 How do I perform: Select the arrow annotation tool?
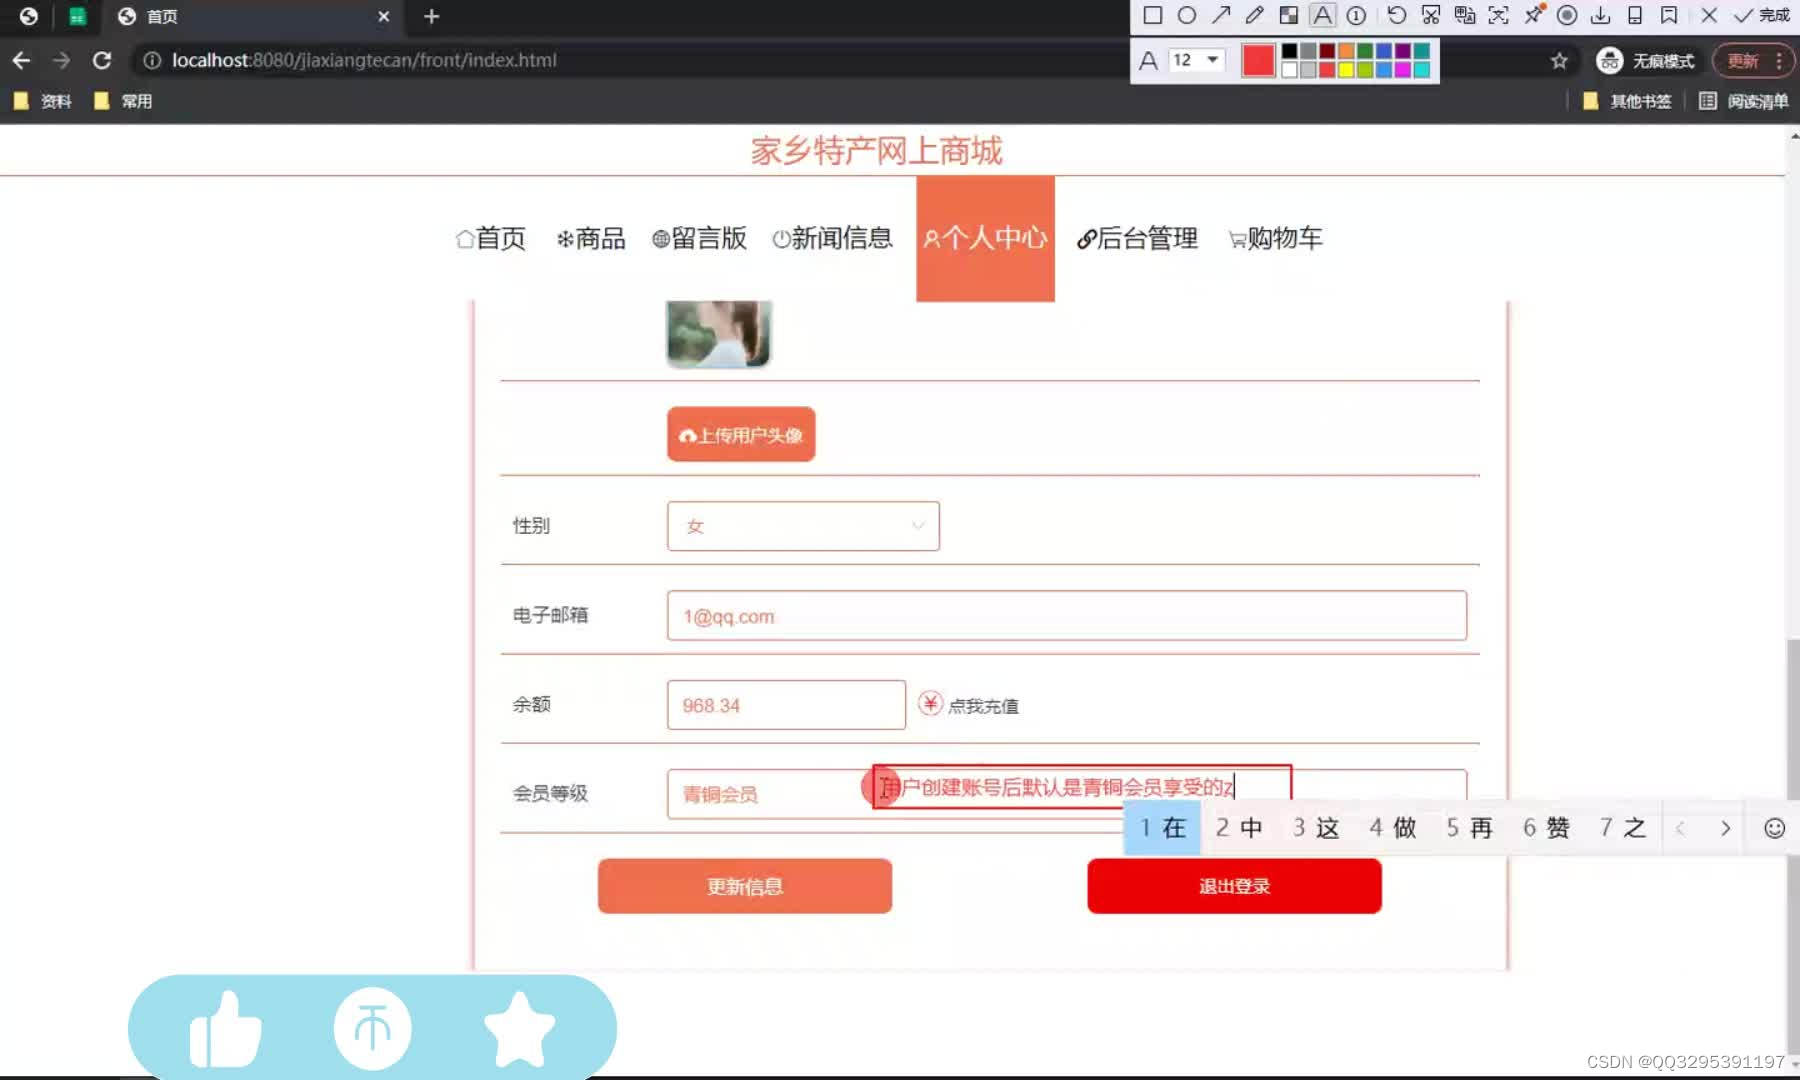click(1221, 15)
